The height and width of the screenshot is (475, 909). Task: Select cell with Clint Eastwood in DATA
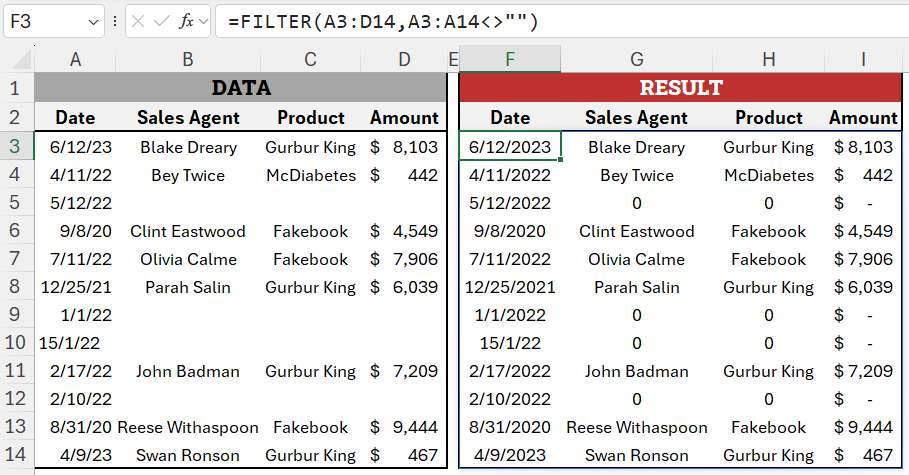(x=188, y=231)
